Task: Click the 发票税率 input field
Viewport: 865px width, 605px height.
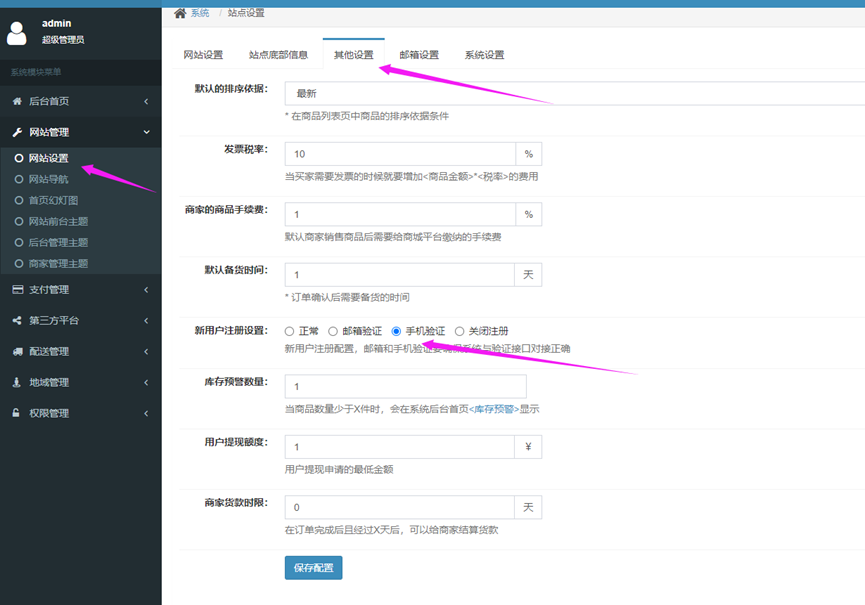Action: click(400, 154)
